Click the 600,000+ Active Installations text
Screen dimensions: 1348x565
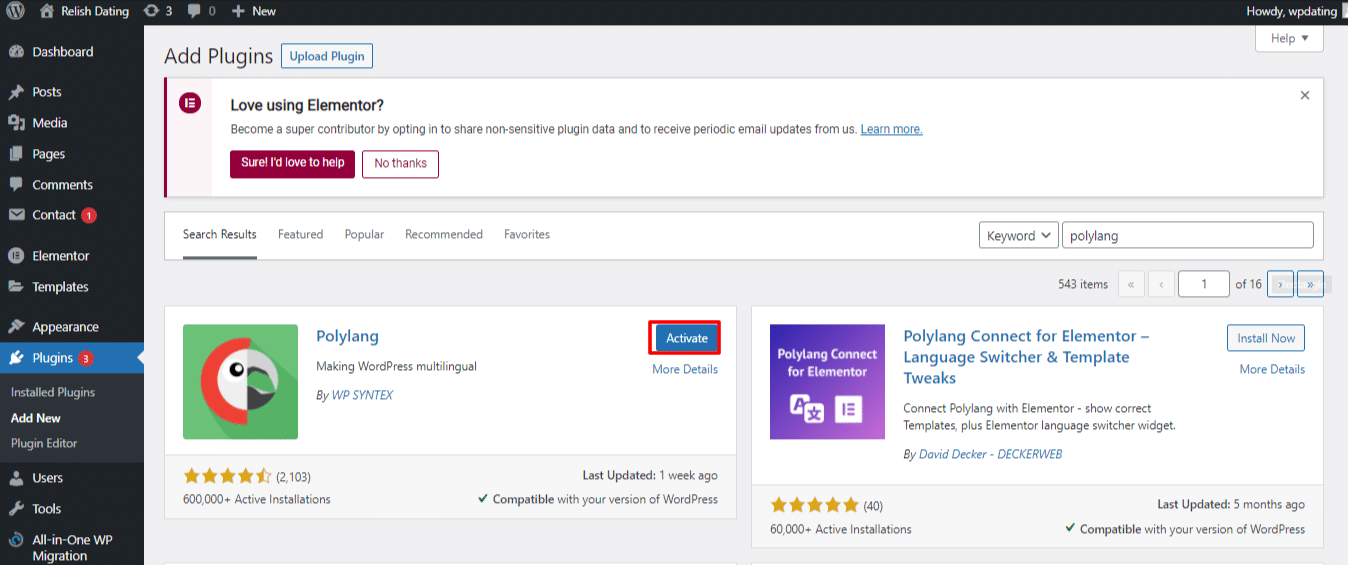(257, 499)
